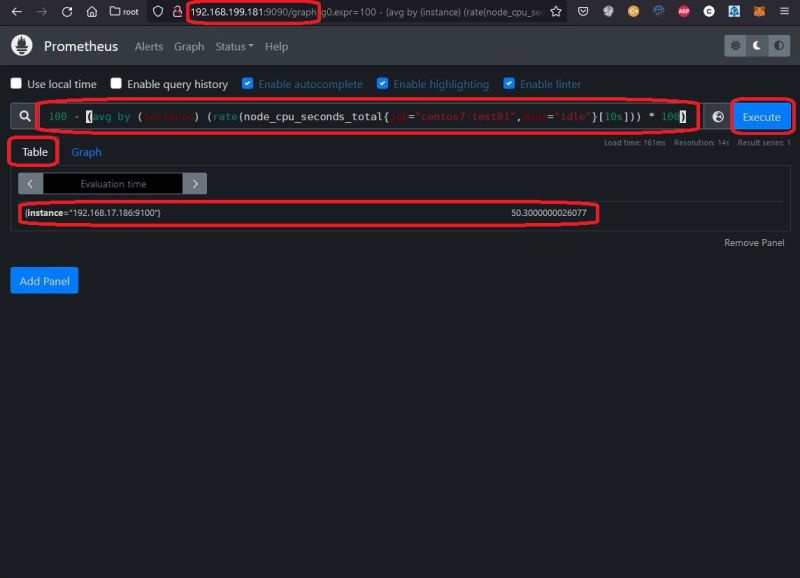Open the Graph navigation link
This screenshot has height=578, width=800.
(x=189, y=46)
